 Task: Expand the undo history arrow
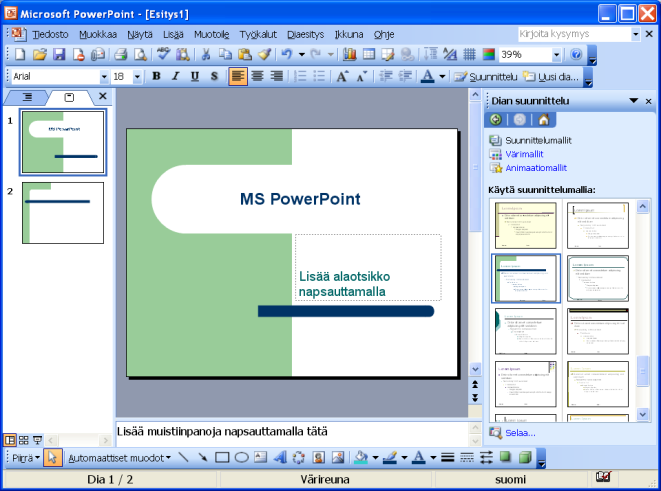(x=302, y=54)
